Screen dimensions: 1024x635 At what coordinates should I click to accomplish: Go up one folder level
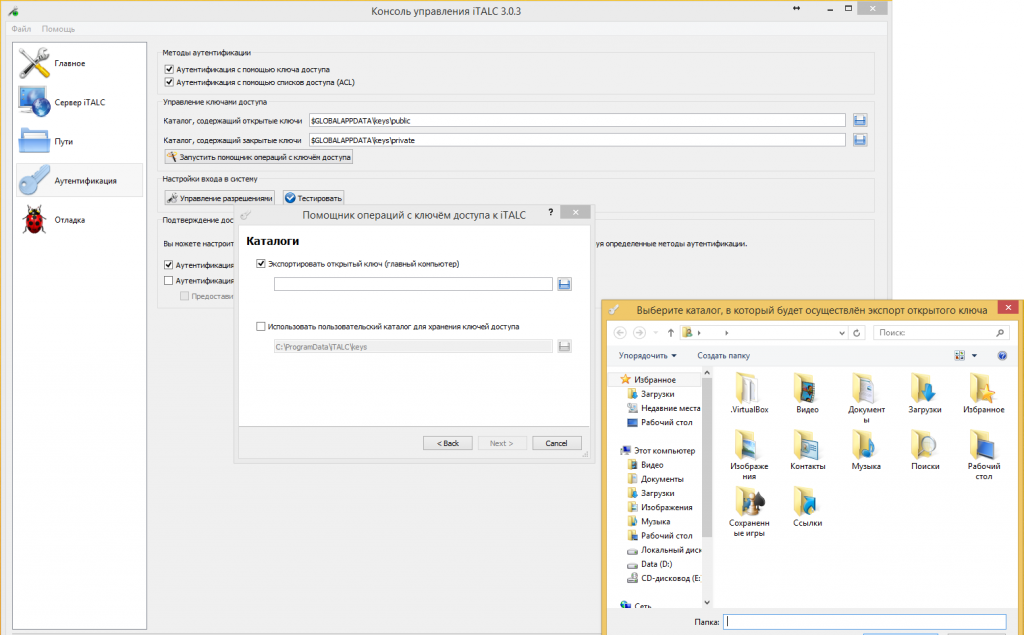(670, 333)
